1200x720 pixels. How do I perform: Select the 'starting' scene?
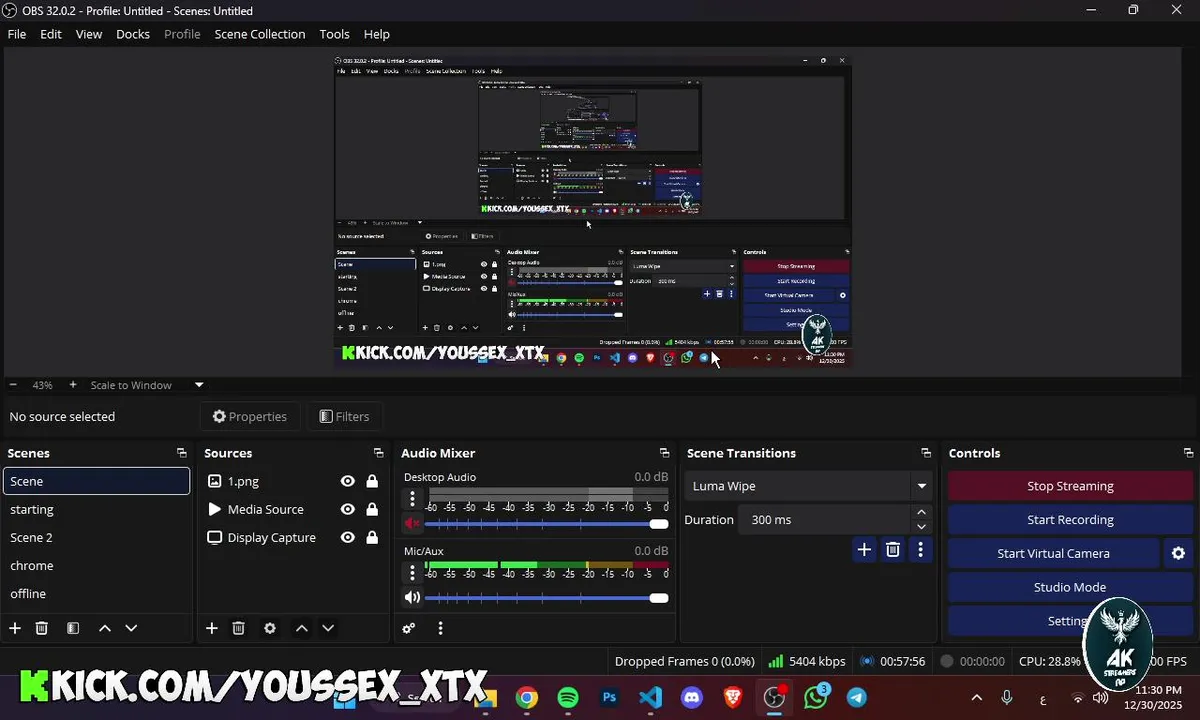96,509
